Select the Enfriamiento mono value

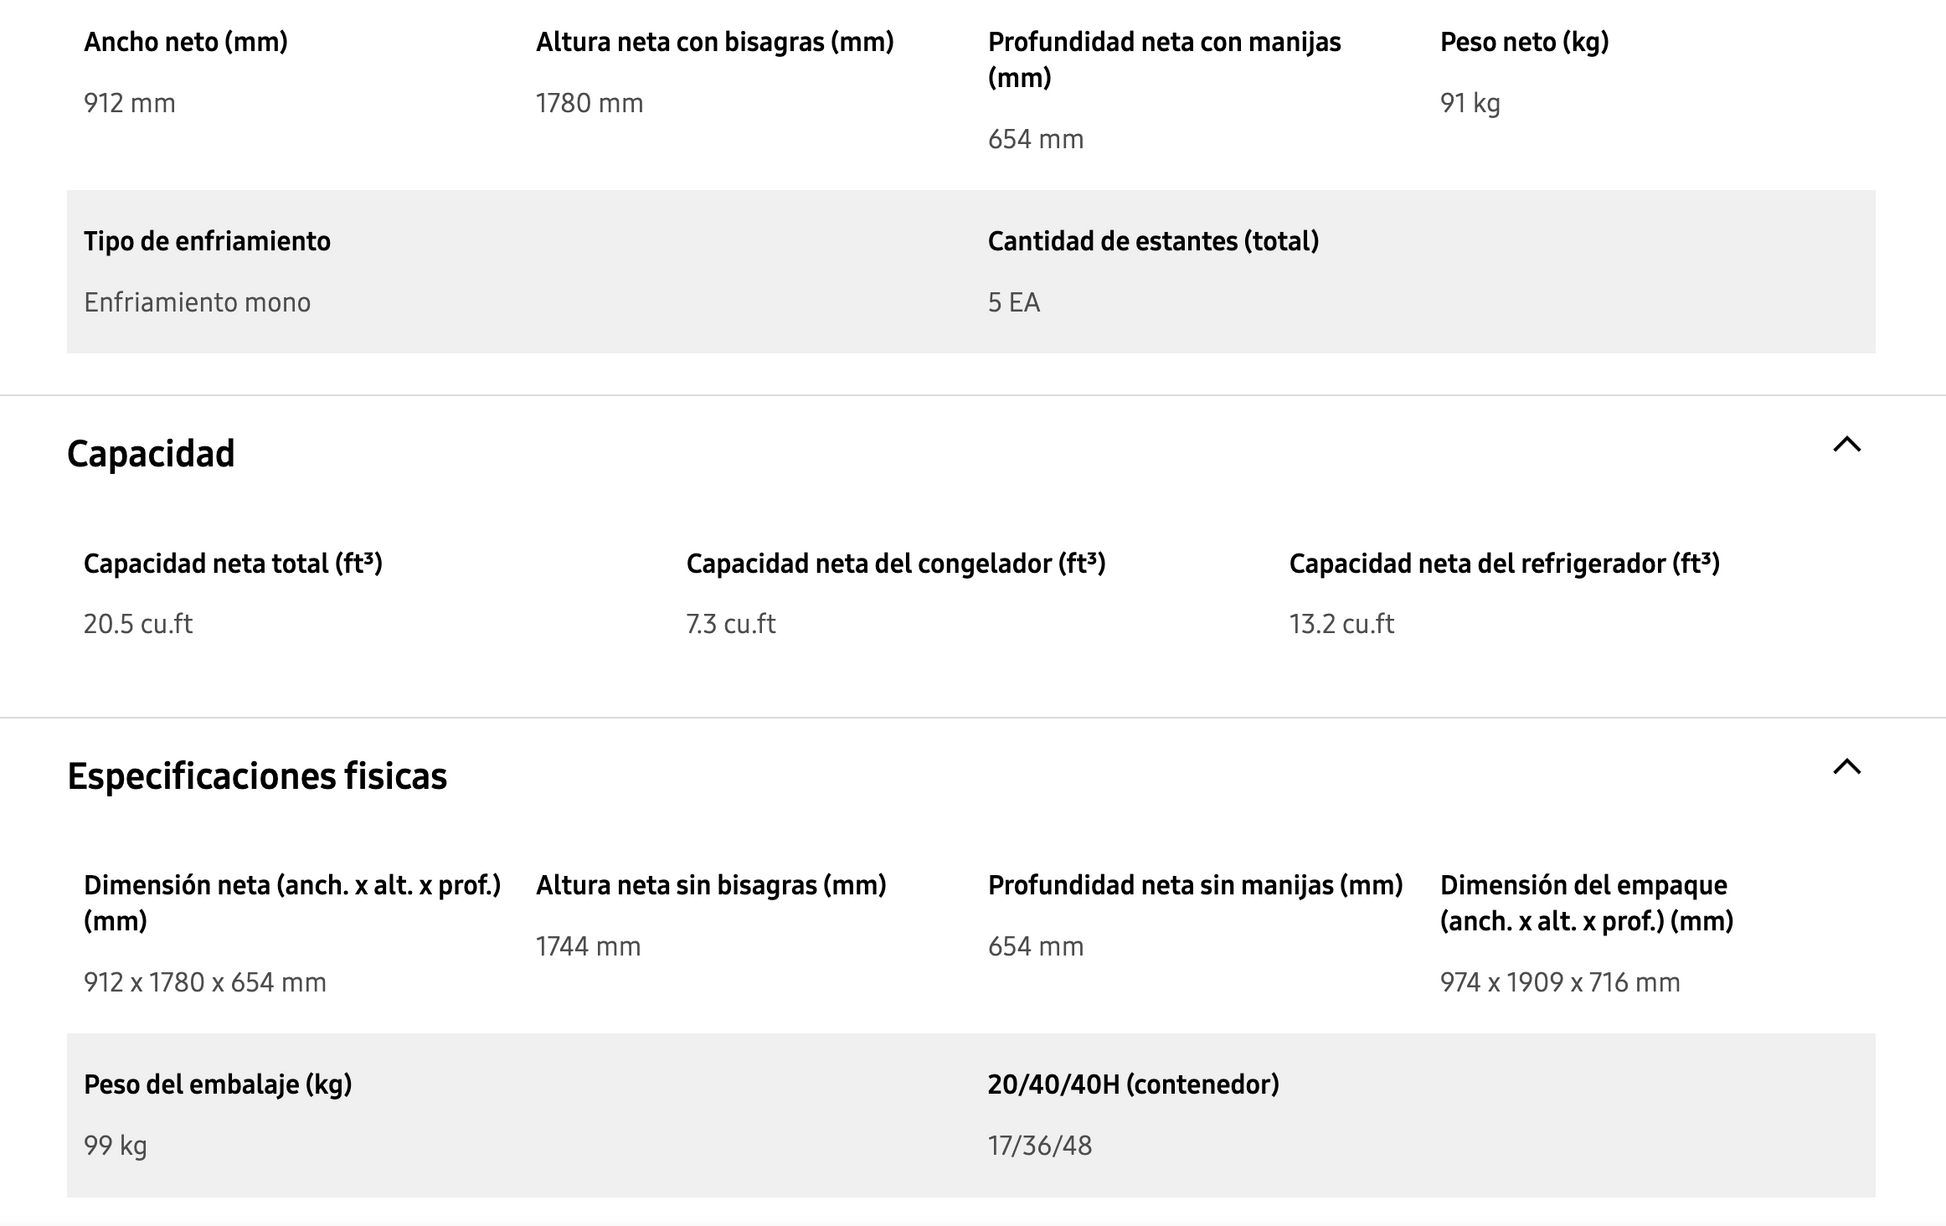(x=197, y=302)
